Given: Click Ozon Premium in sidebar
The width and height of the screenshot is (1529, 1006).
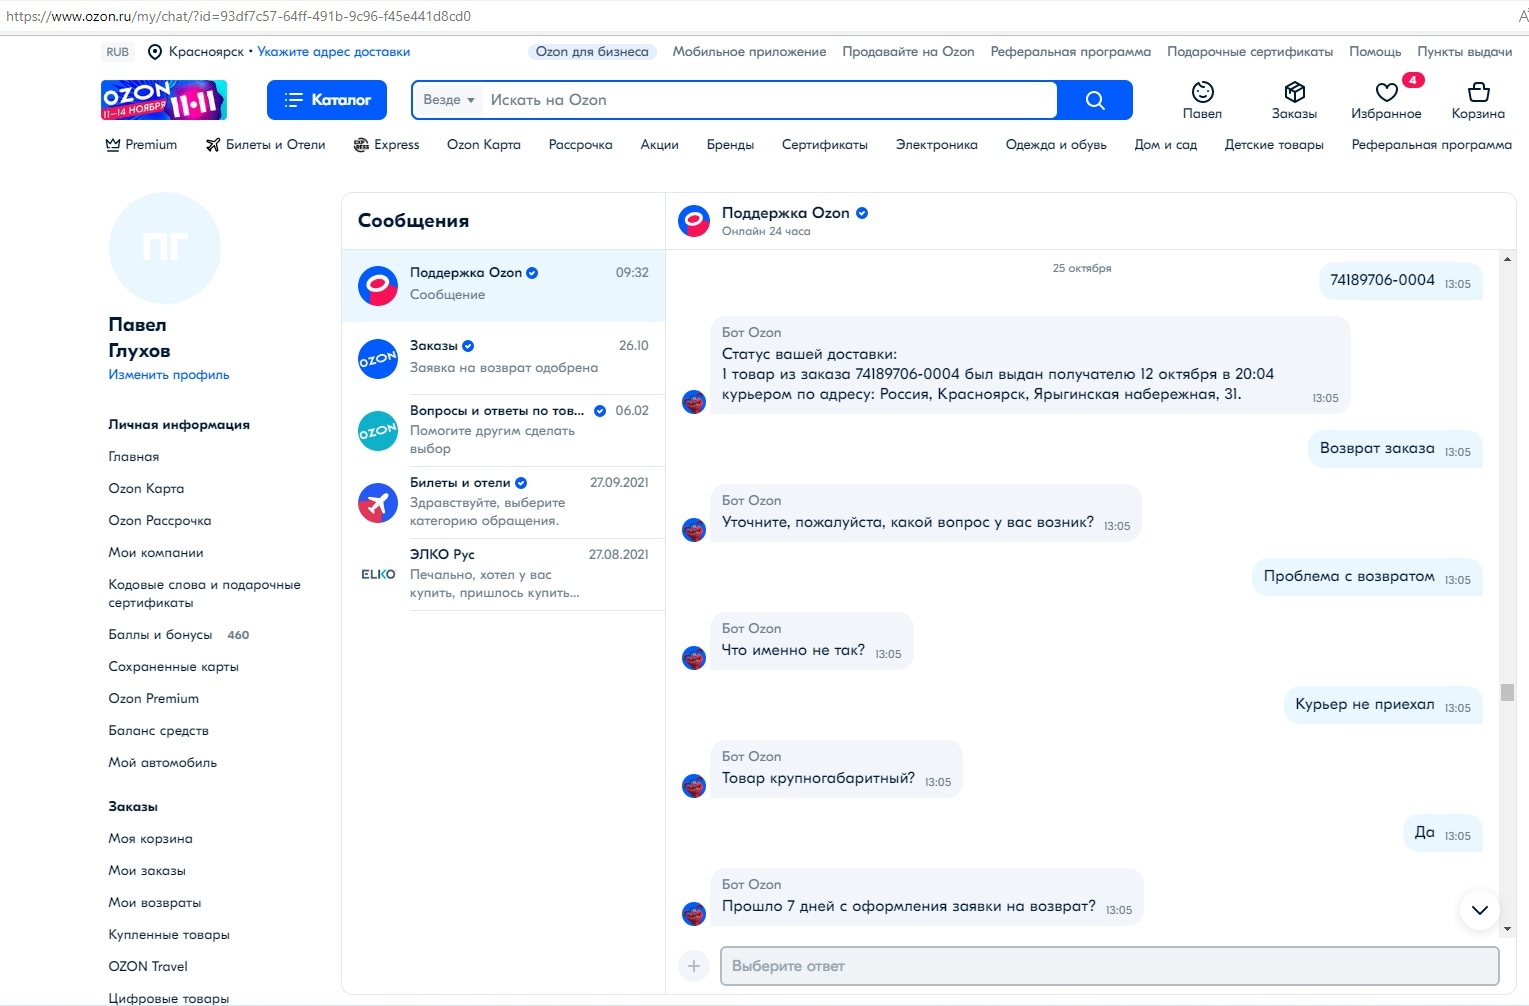Looking at the screenshot, I should pos(154,699).
